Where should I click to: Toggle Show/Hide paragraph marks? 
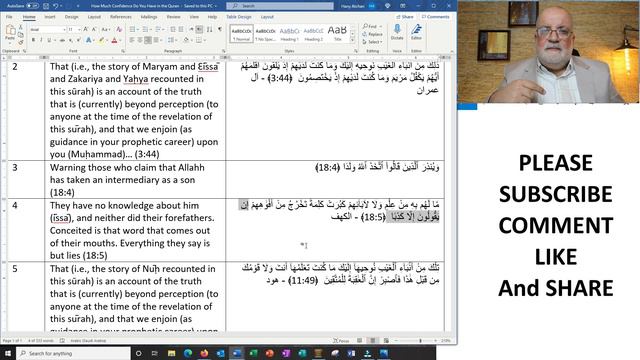coord(220,29)
